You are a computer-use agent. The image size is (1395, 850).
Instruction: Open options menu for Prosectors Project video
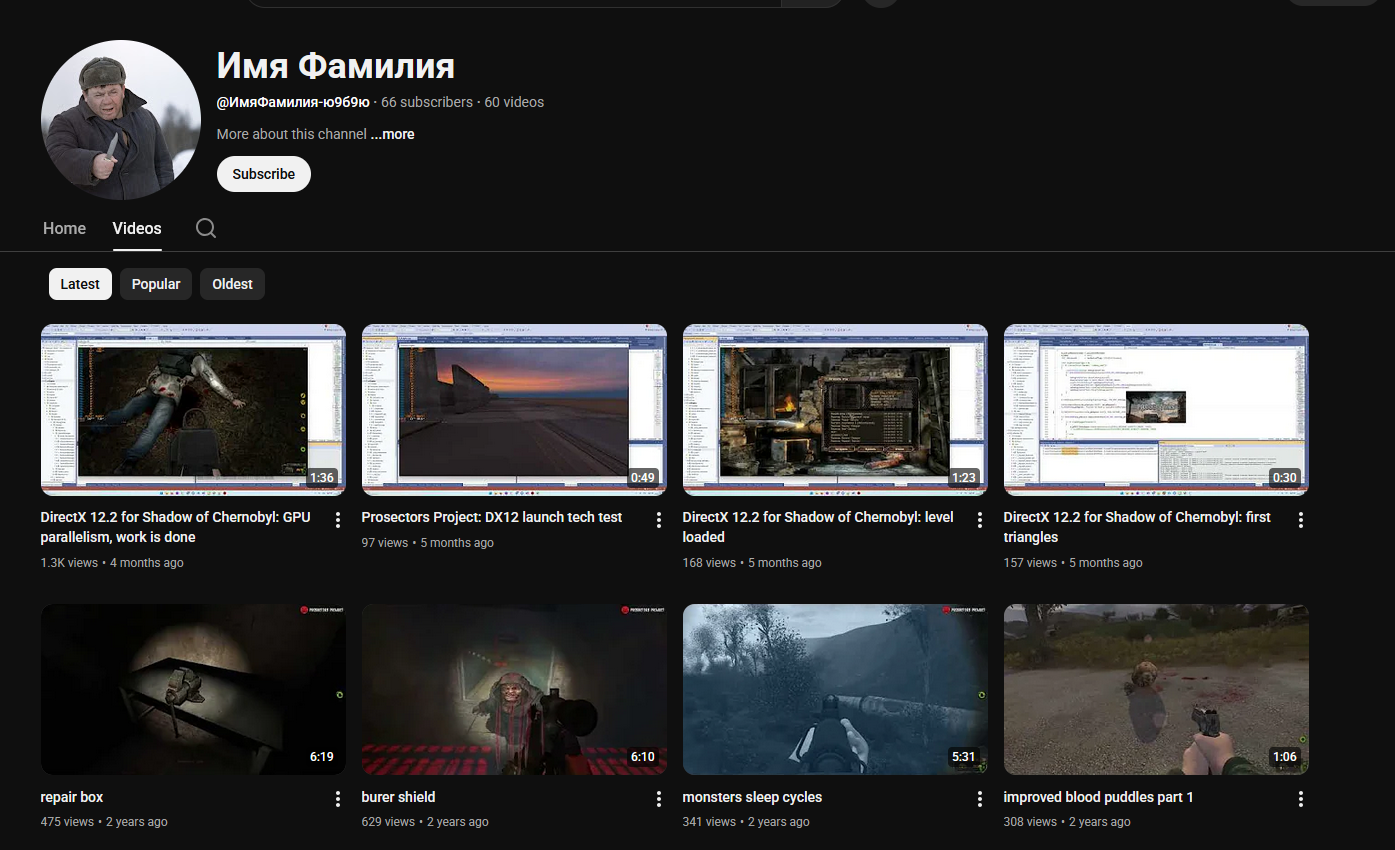[x=659, y=519]
